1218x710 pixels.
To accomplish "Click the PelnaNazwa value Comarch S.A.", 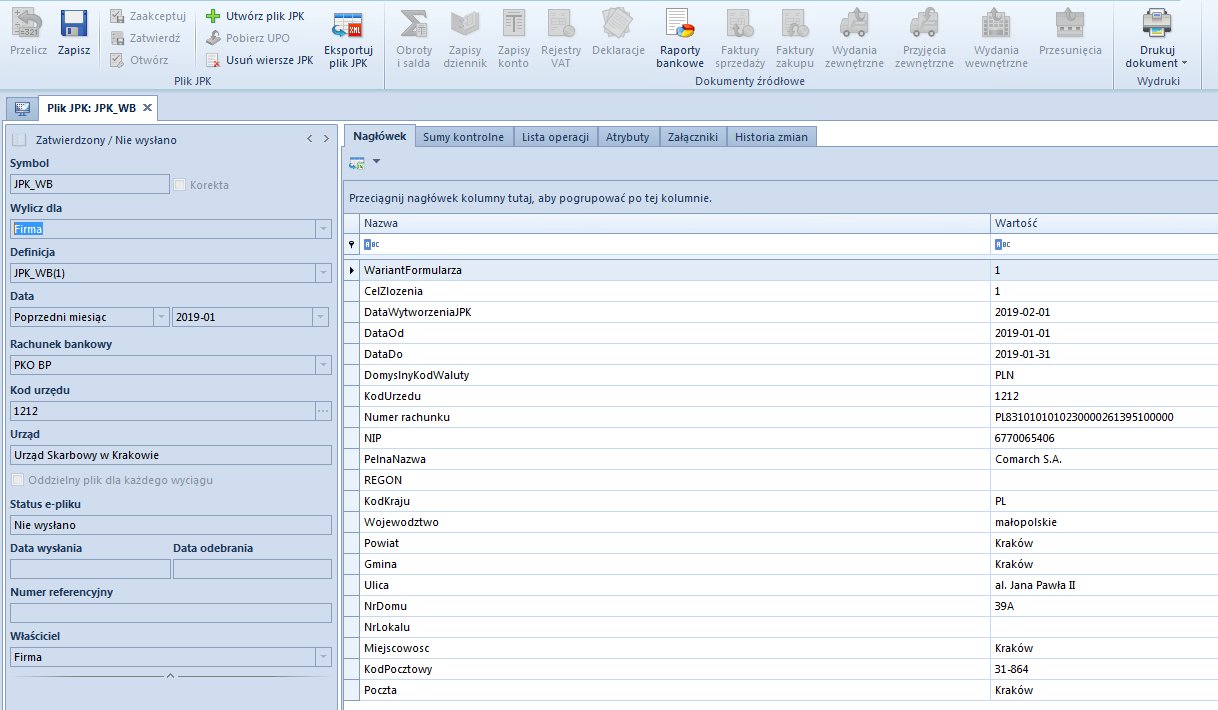I will coord(1028,459).
